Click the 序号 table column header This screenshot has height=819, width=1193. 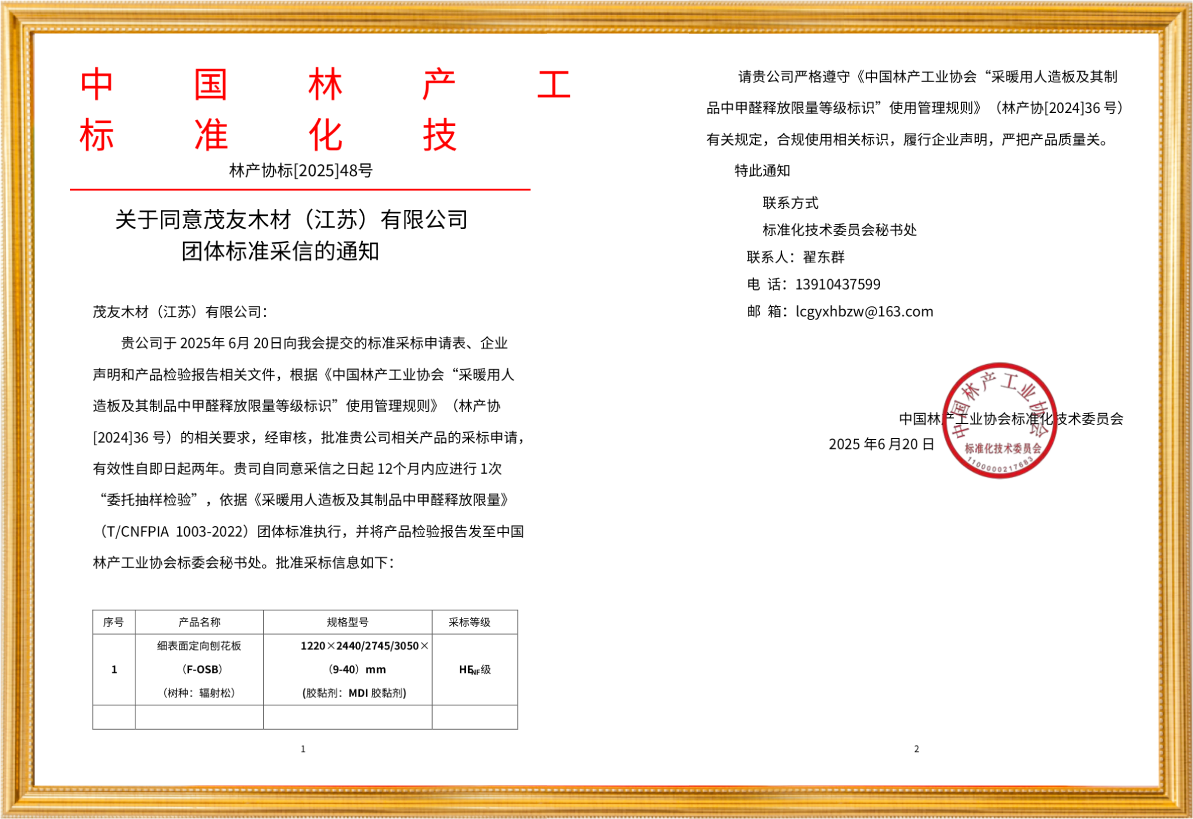tap(114, 622)
